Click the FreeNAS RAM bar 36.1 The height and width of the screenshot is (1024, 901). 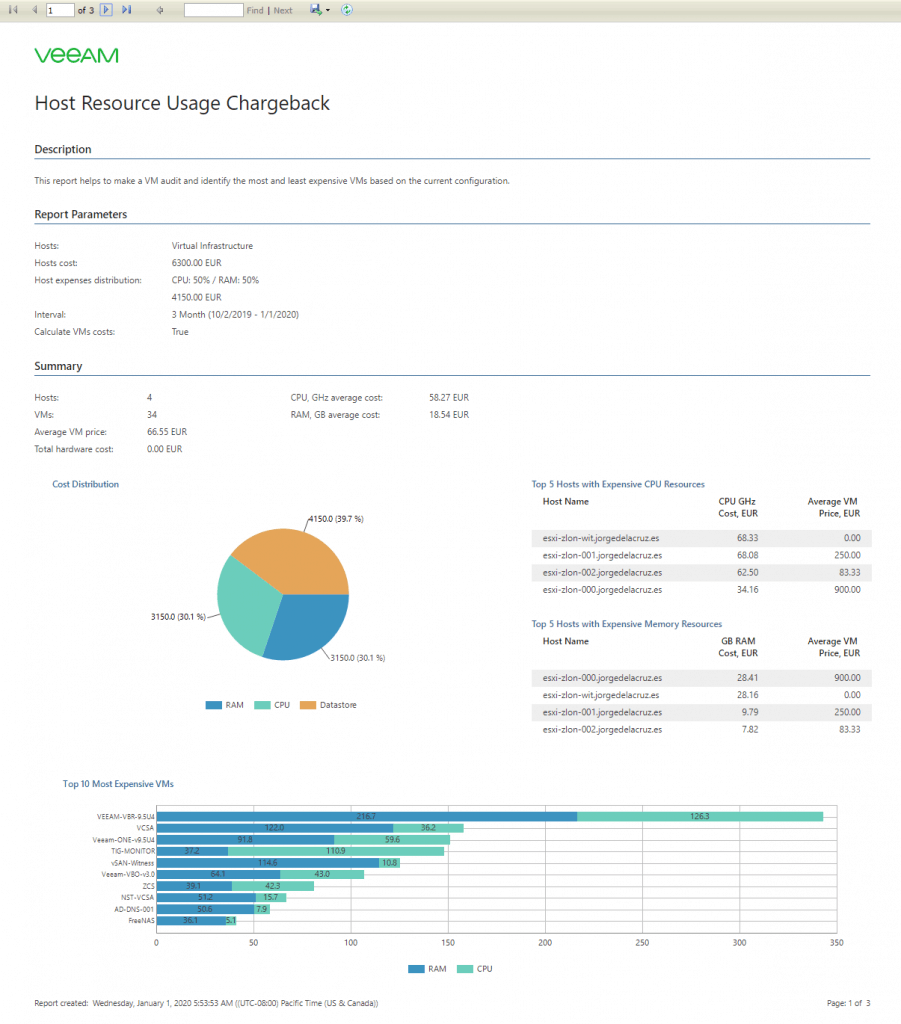pyautogui.click(x=191, y=921)
